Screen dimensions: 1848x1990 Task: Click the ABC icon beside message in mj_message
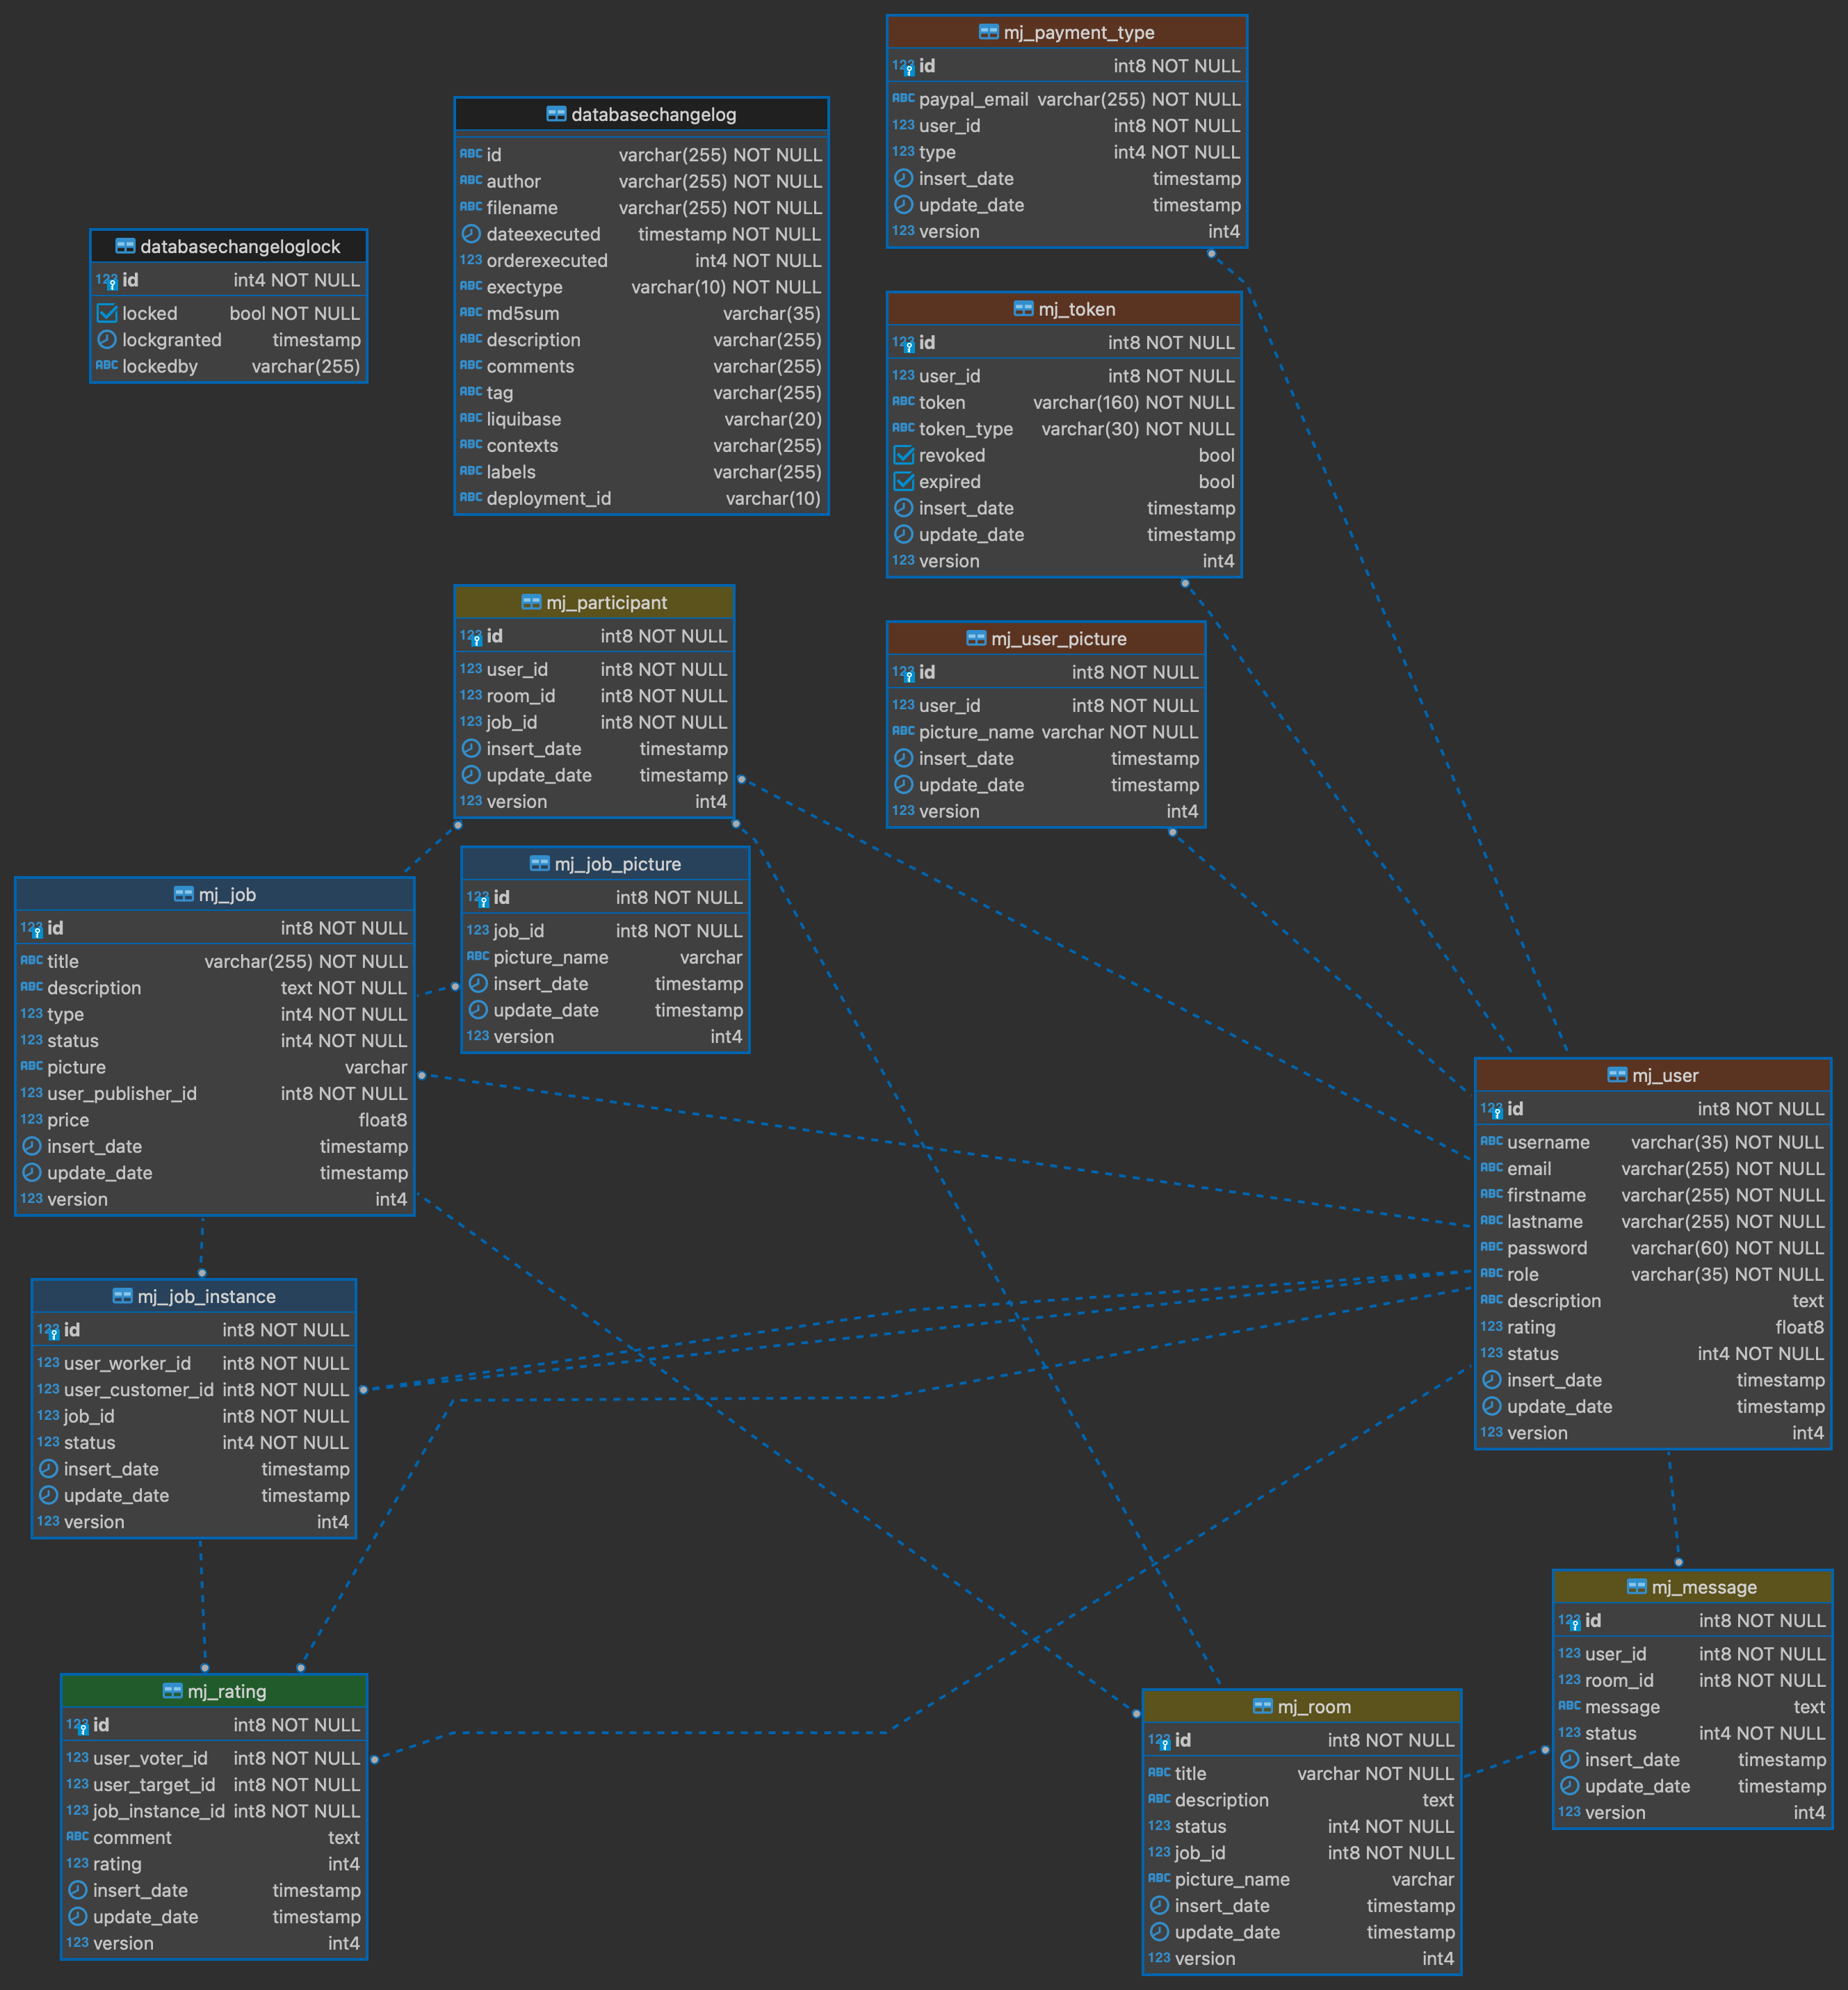(1569, 1706)
